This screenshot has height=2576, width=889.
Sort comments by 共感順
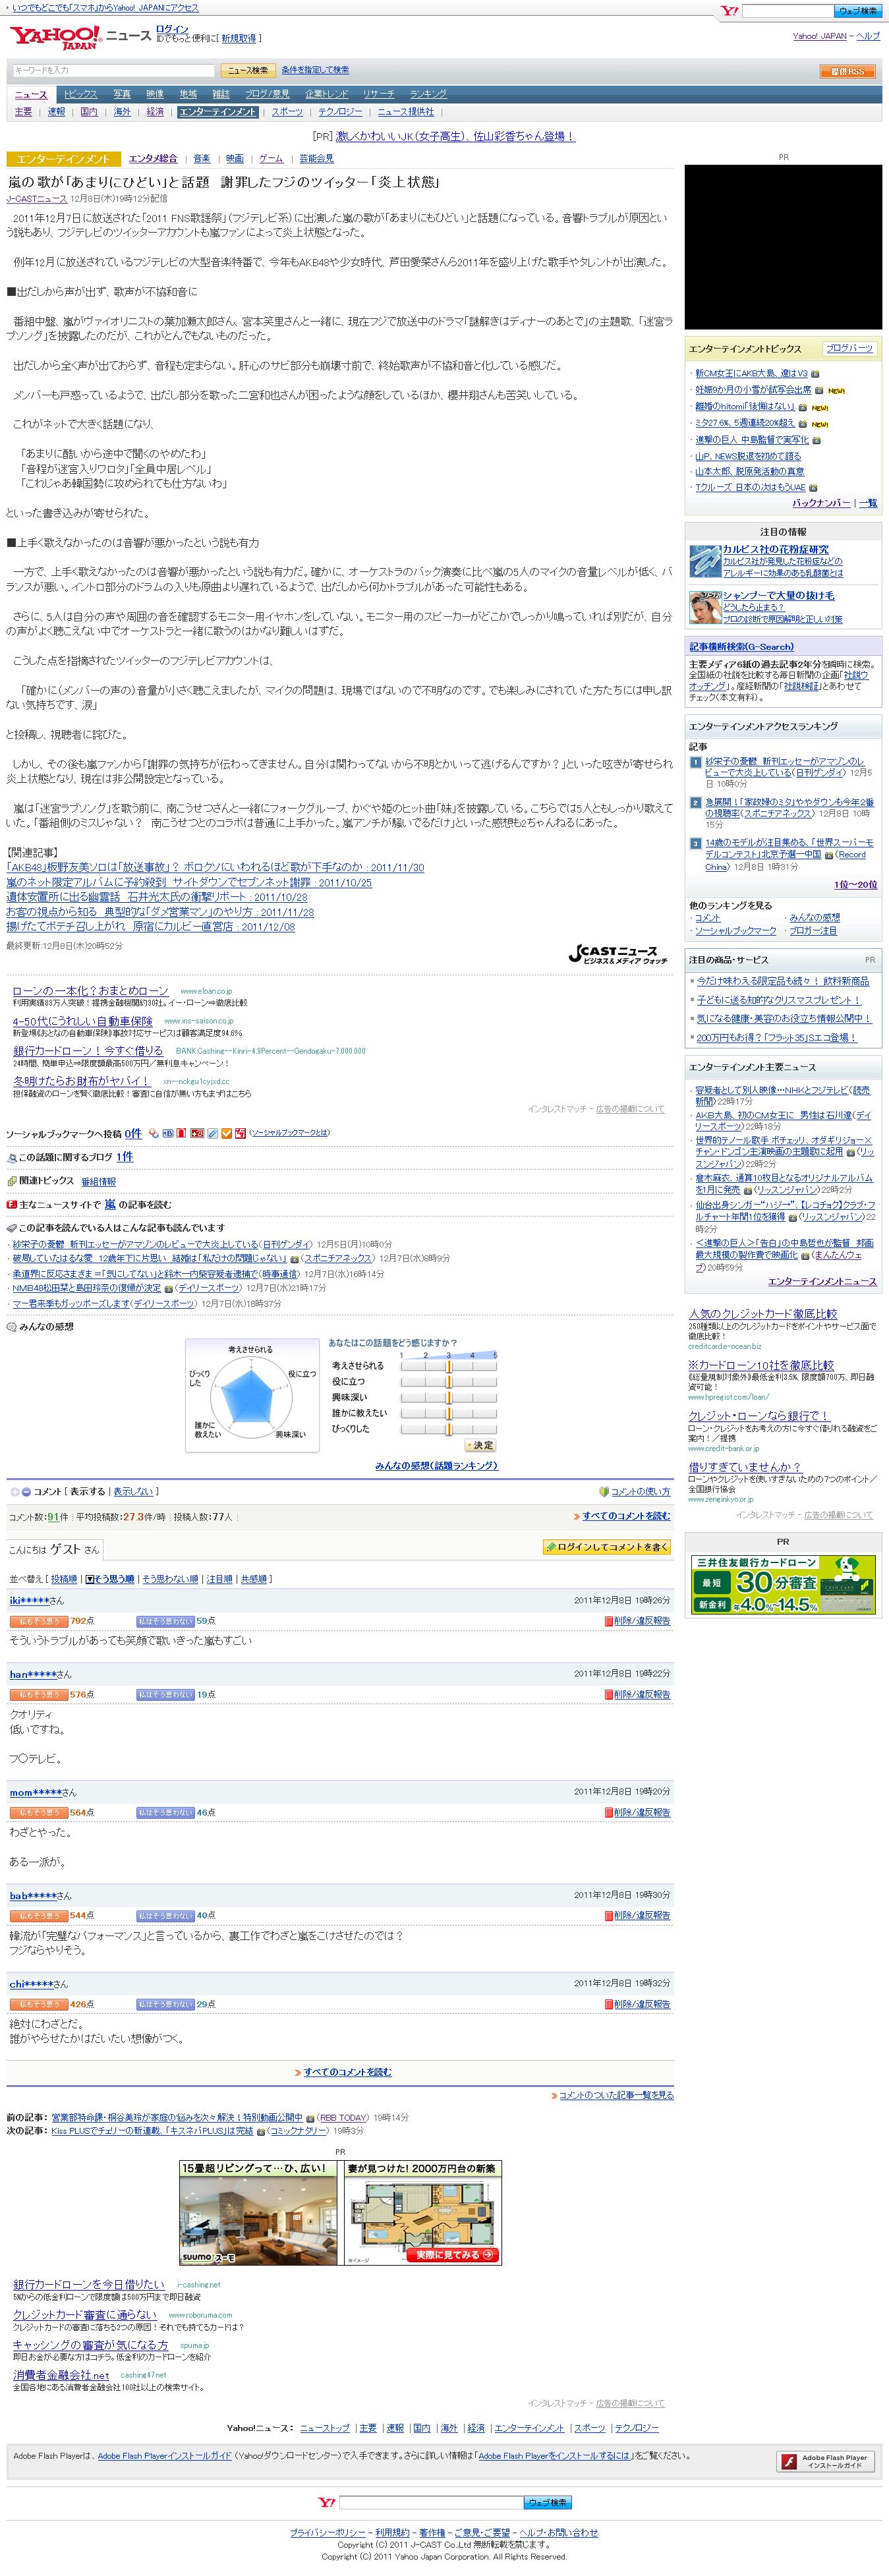coord(254,1579)
